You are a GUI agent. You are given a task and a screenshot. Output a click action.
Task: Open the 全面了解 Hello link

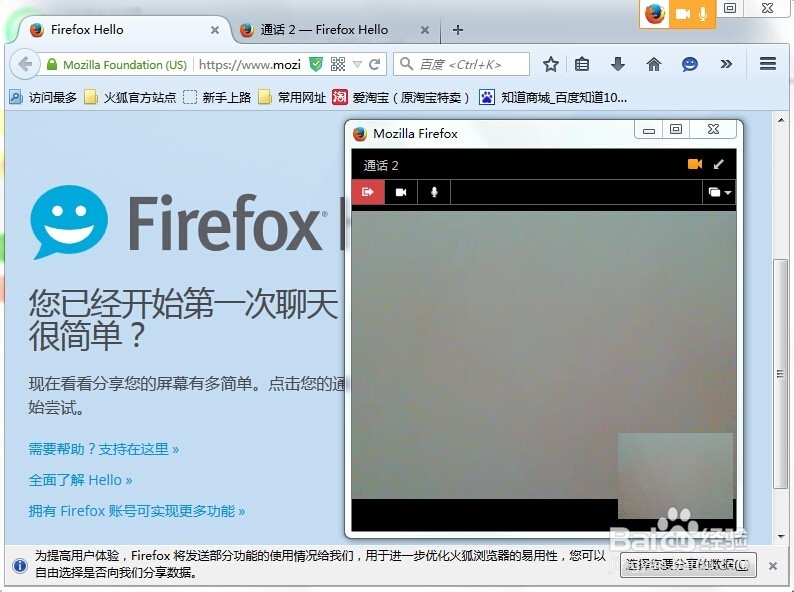pos(81,480)
